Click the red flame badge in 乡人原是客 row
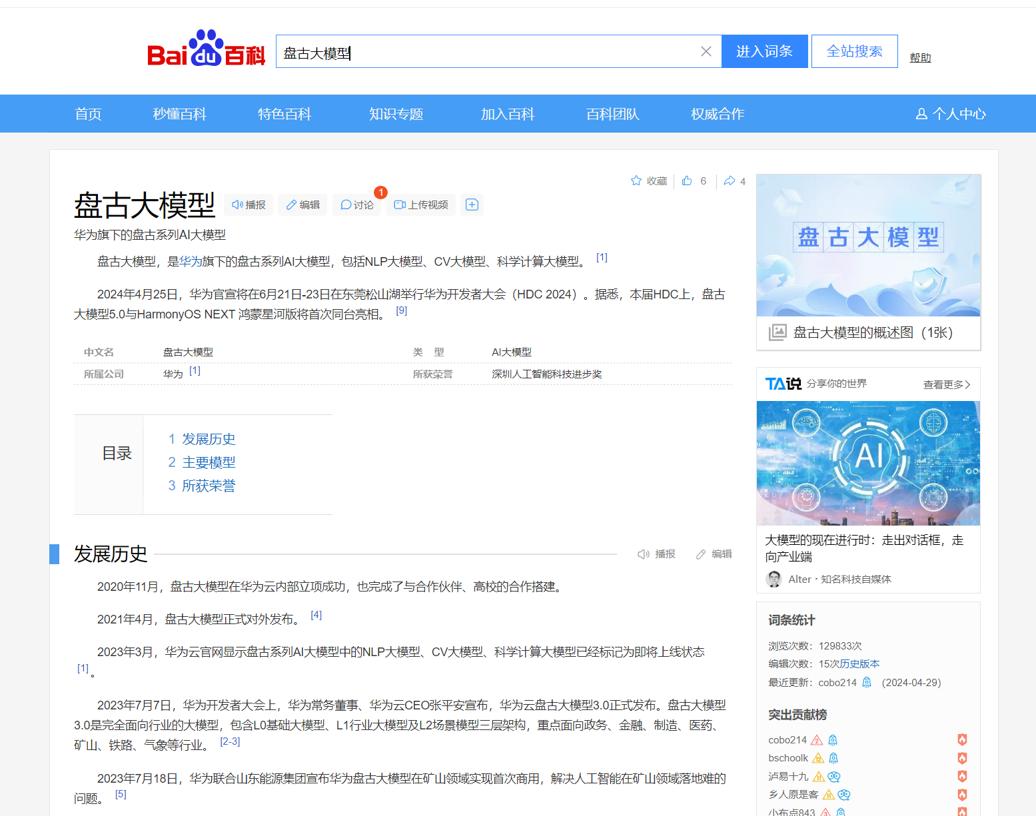Screen dimensions: 1036x816 tap(962, 794)
